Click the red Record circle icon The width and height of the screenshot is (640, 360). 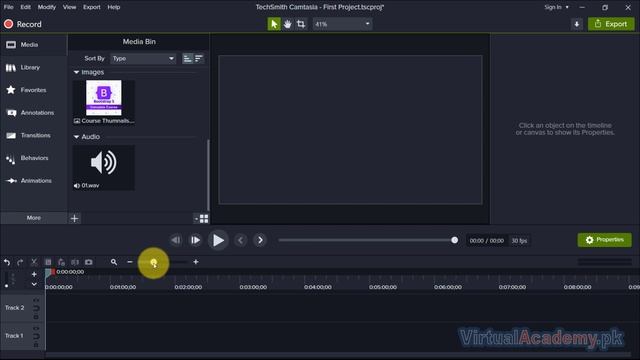(x=8, y=24)
